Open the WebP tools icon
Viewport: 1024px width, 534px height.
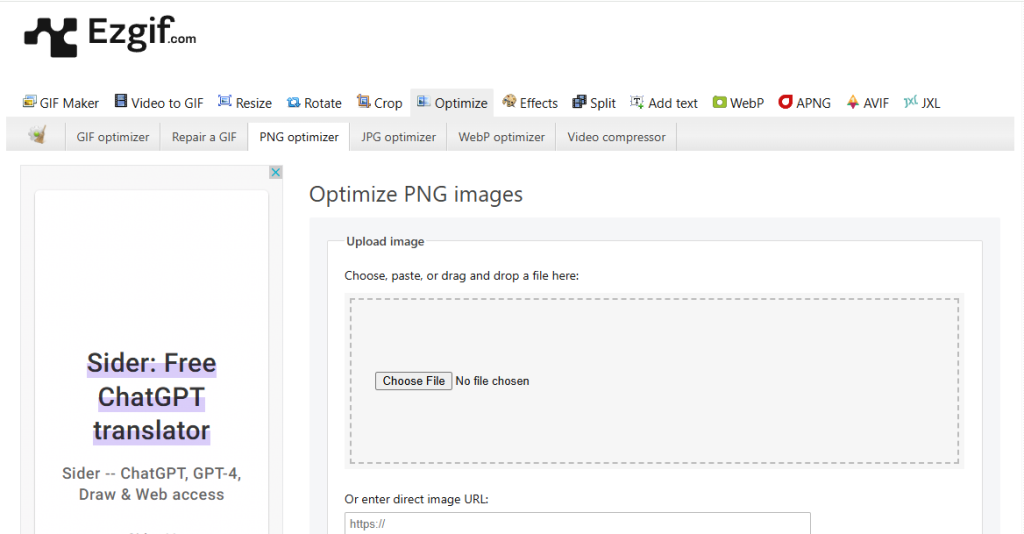click(719, 102)
